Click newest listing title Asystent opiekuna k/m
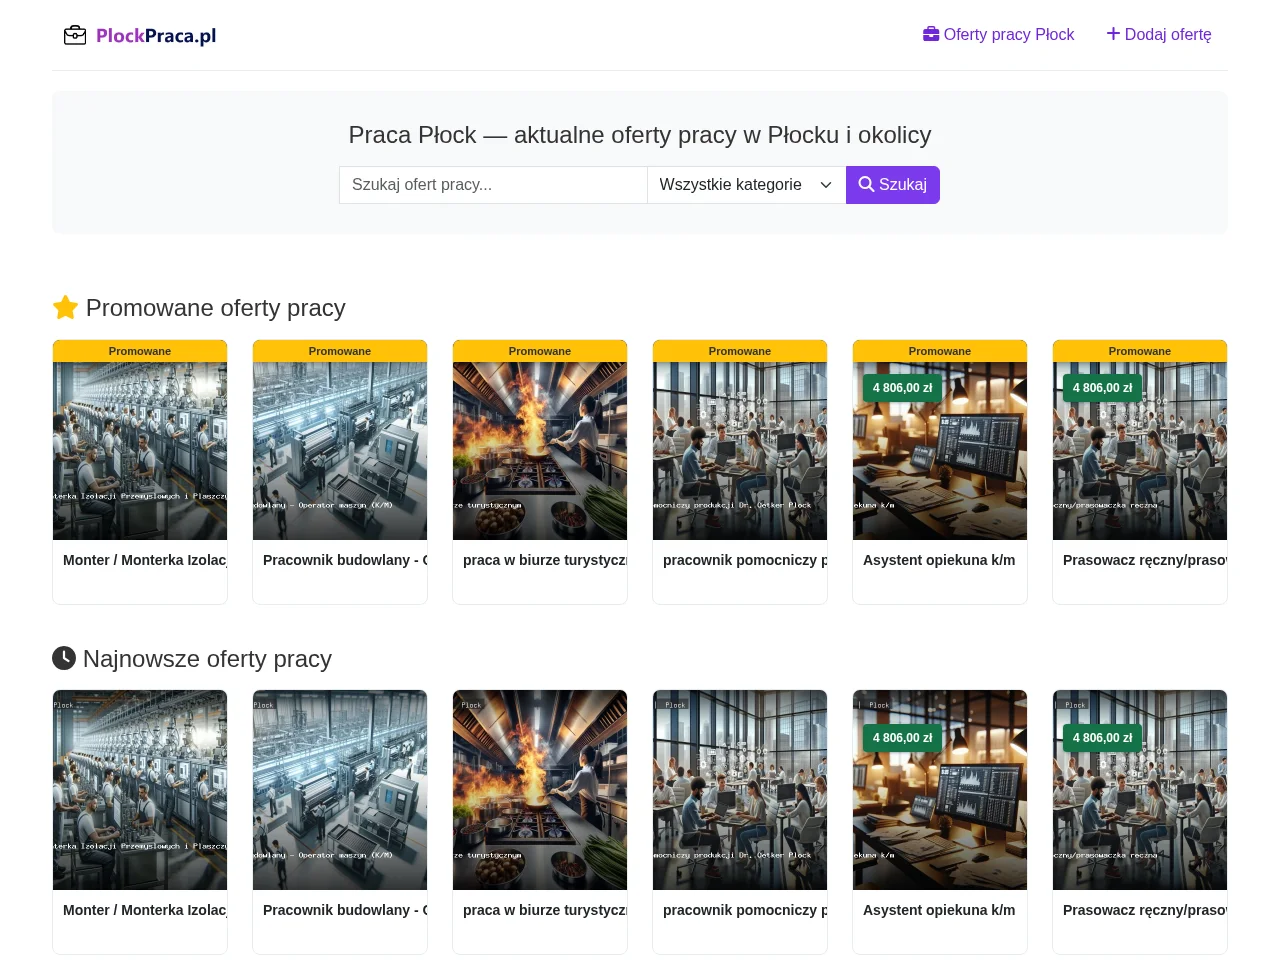 coord(939,910)
